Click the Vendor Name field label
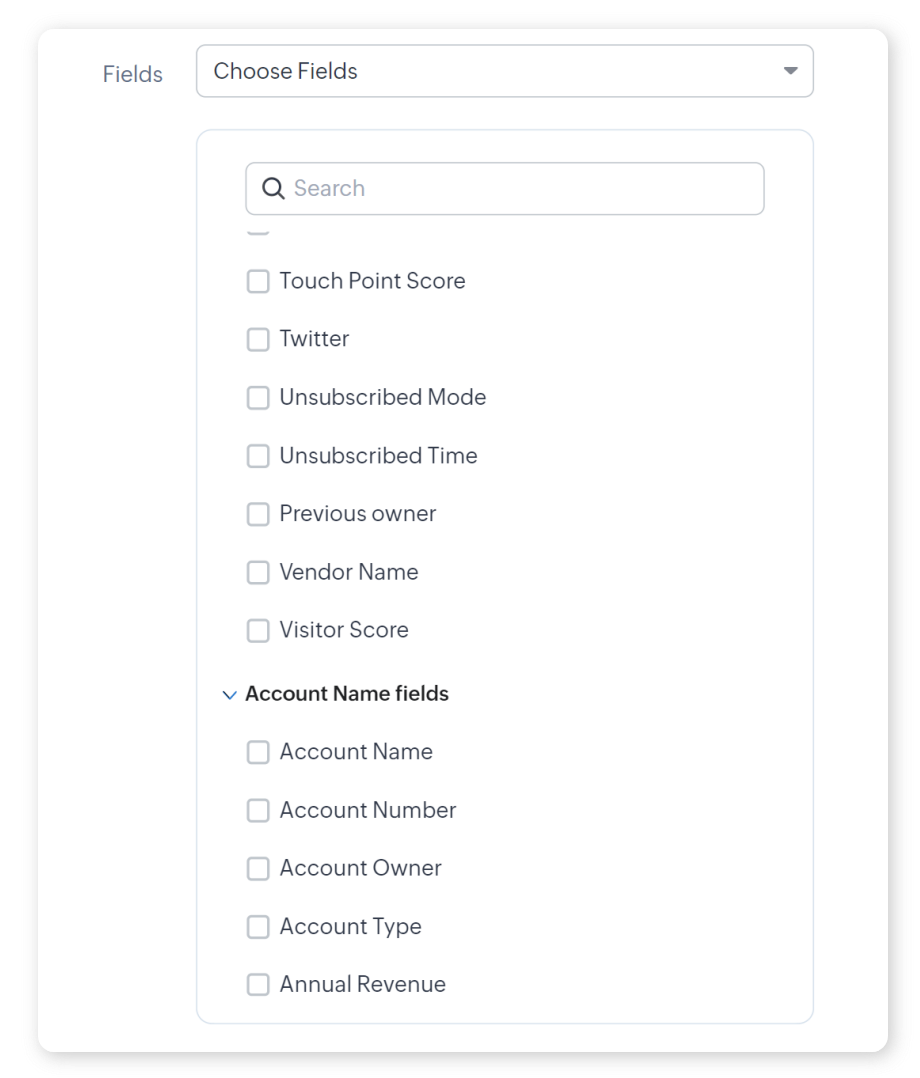Screen dimensions: 920x1078 [349, 572]
